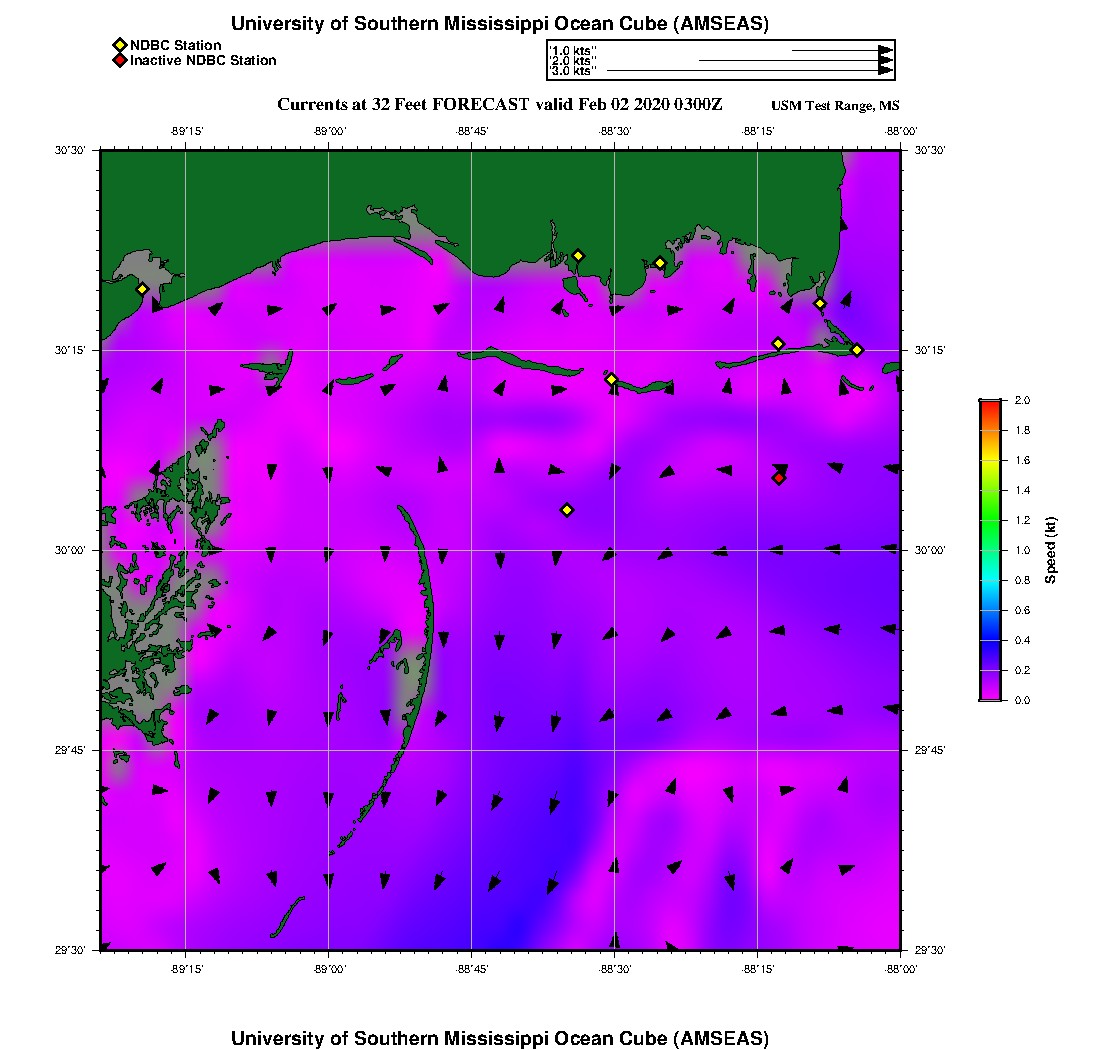
Task: Click 'USM Test Range, MS' label
Action: 835,106
